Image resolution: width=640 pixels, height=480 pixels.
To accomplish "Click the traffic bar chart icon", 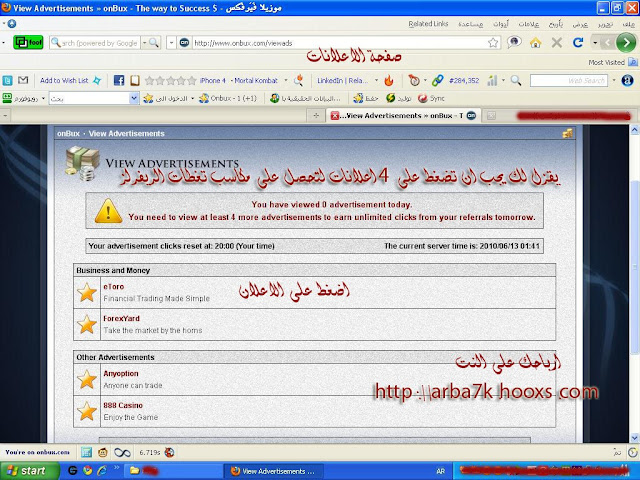I will (x=492, y=80).
